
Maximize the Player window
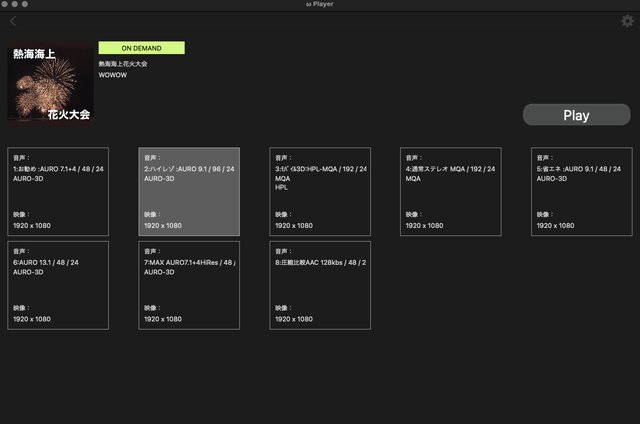pos(25,4)
